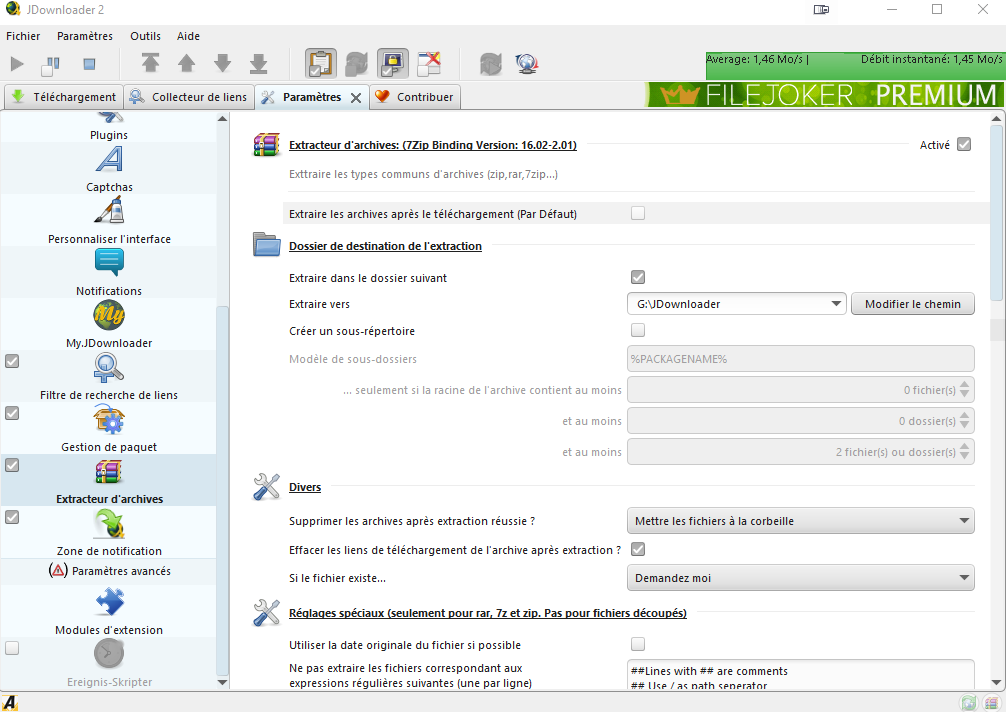Click the Filejoker Premium banner
This screenshot has width=1006, height=712.
tap(823, 95)
